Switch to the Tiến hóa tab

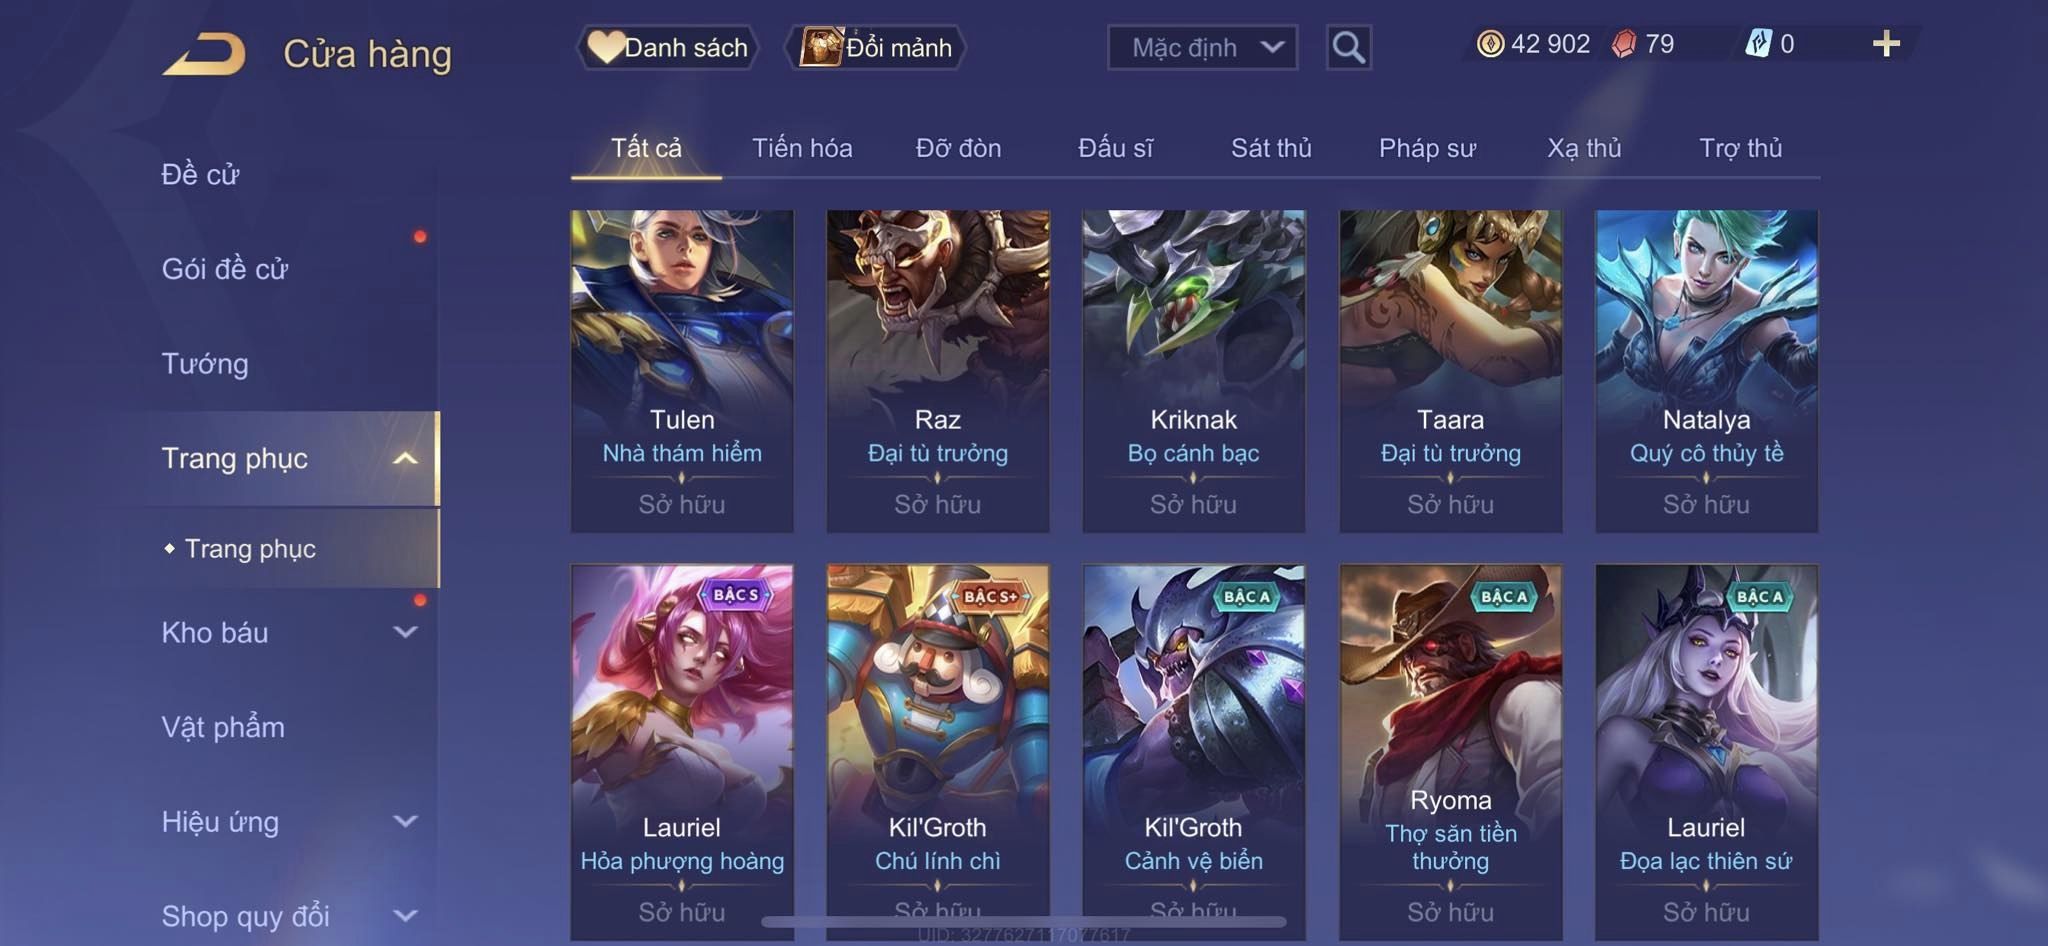pyautogui.click(x=802, y=148)
